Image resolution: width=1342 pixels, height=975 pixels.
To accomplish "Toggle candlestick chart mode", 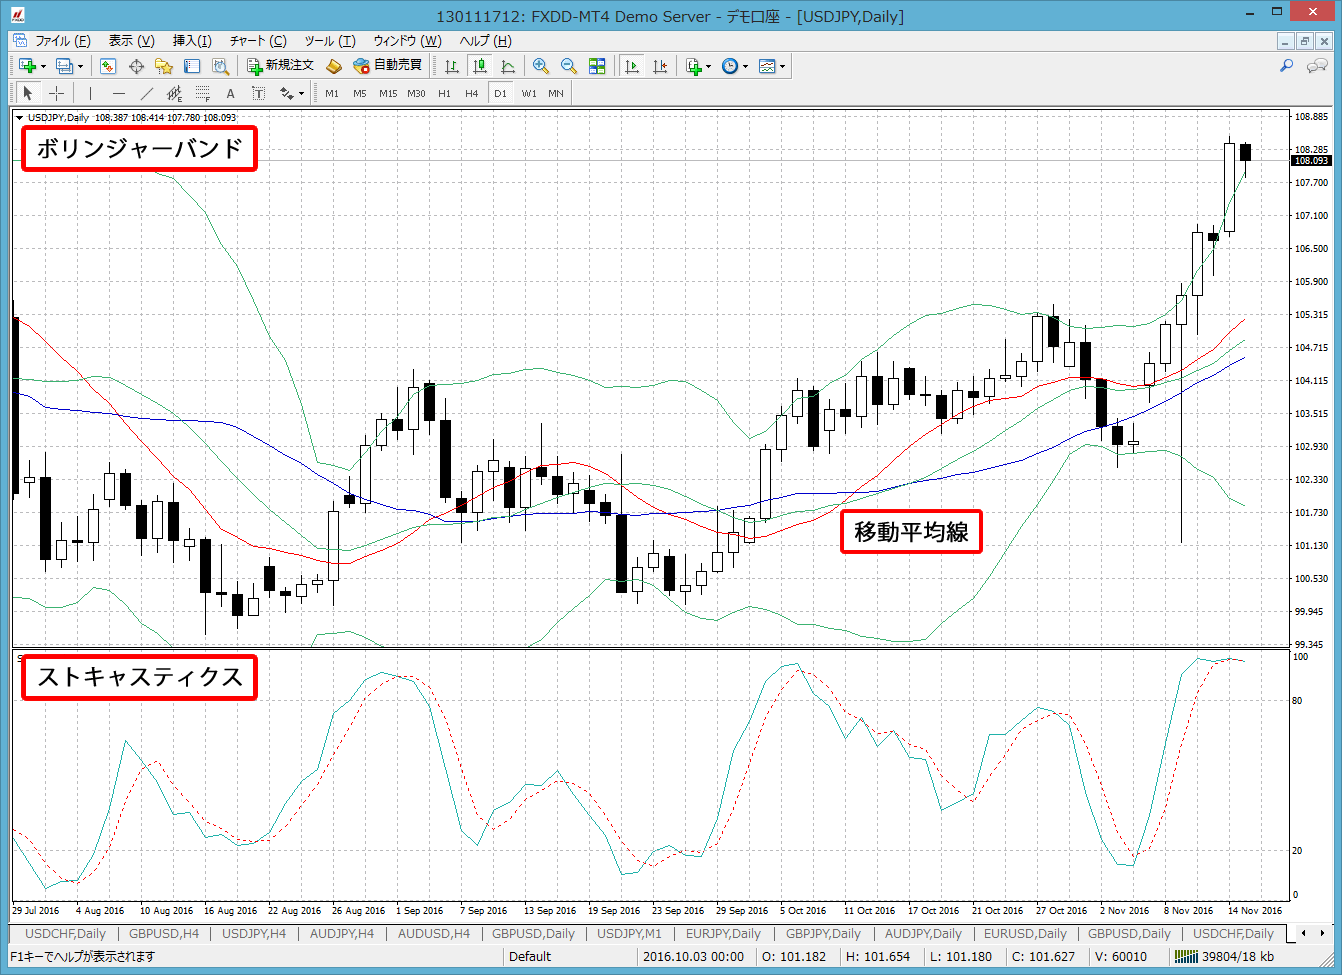I will pyautogui.click(x=480, y=66).
